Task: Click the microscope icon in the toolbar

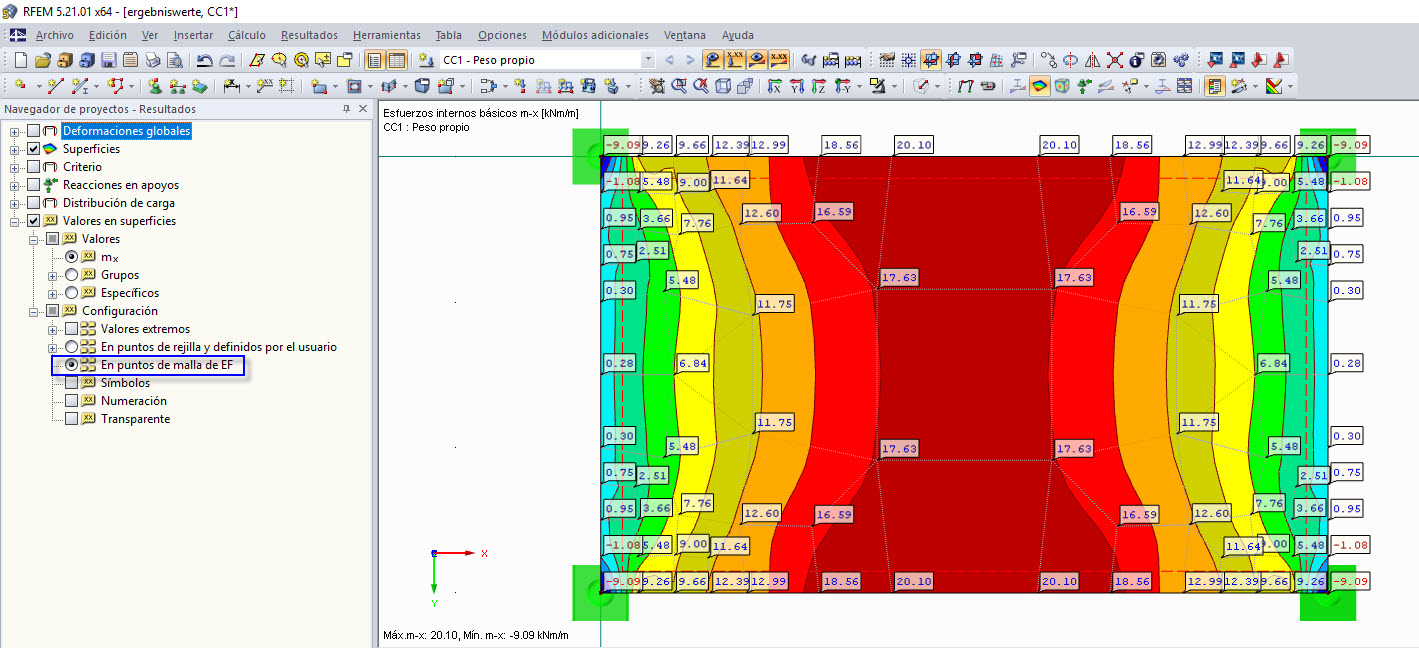Action: click(x=877, y=86)
